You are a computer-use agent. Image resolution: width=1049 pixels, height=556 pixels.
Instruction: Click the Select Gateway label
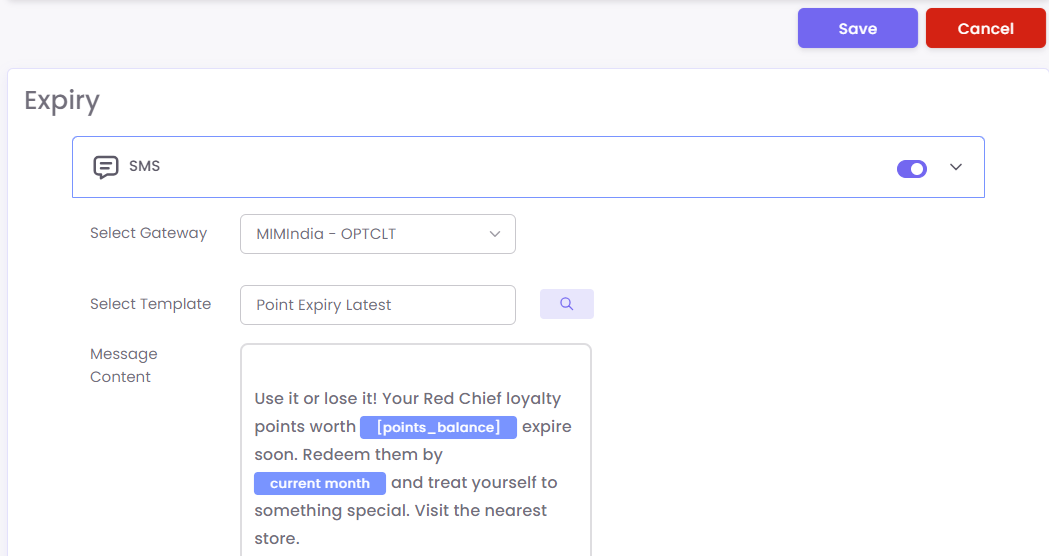point(148,233)
